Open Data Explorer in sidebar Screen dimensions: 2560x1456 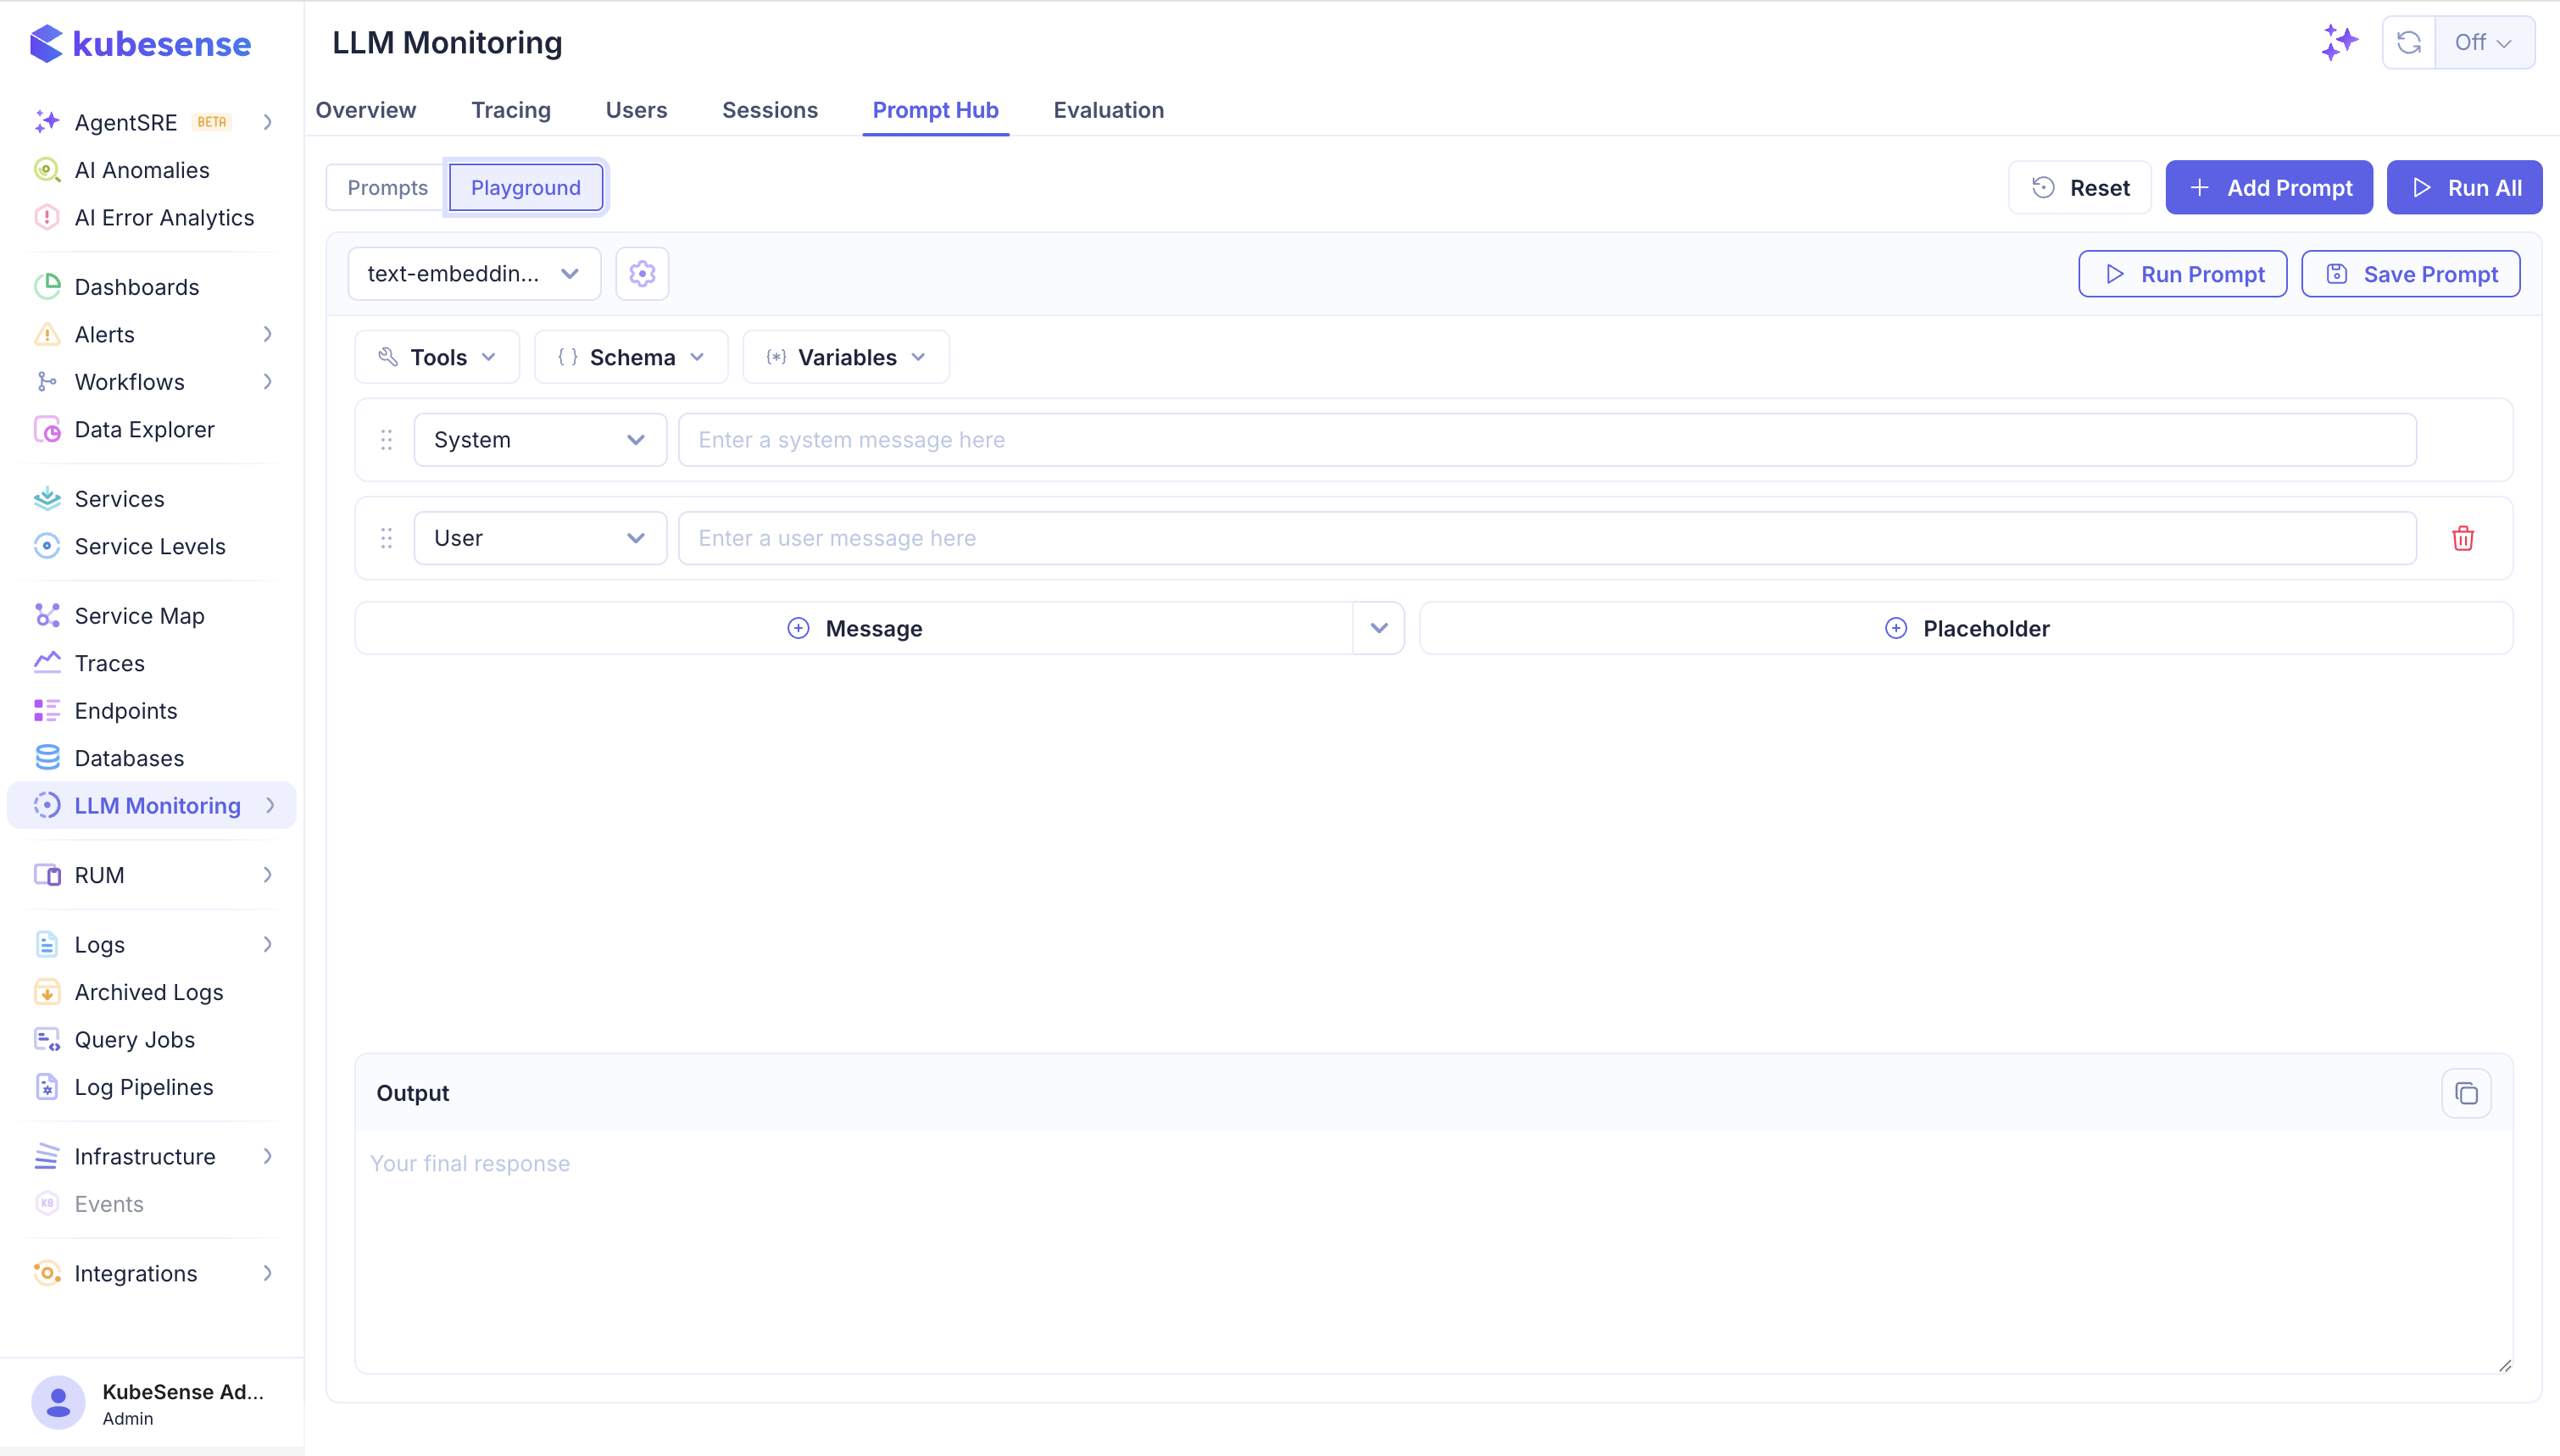pyautogui.click(x=144, y=429)
